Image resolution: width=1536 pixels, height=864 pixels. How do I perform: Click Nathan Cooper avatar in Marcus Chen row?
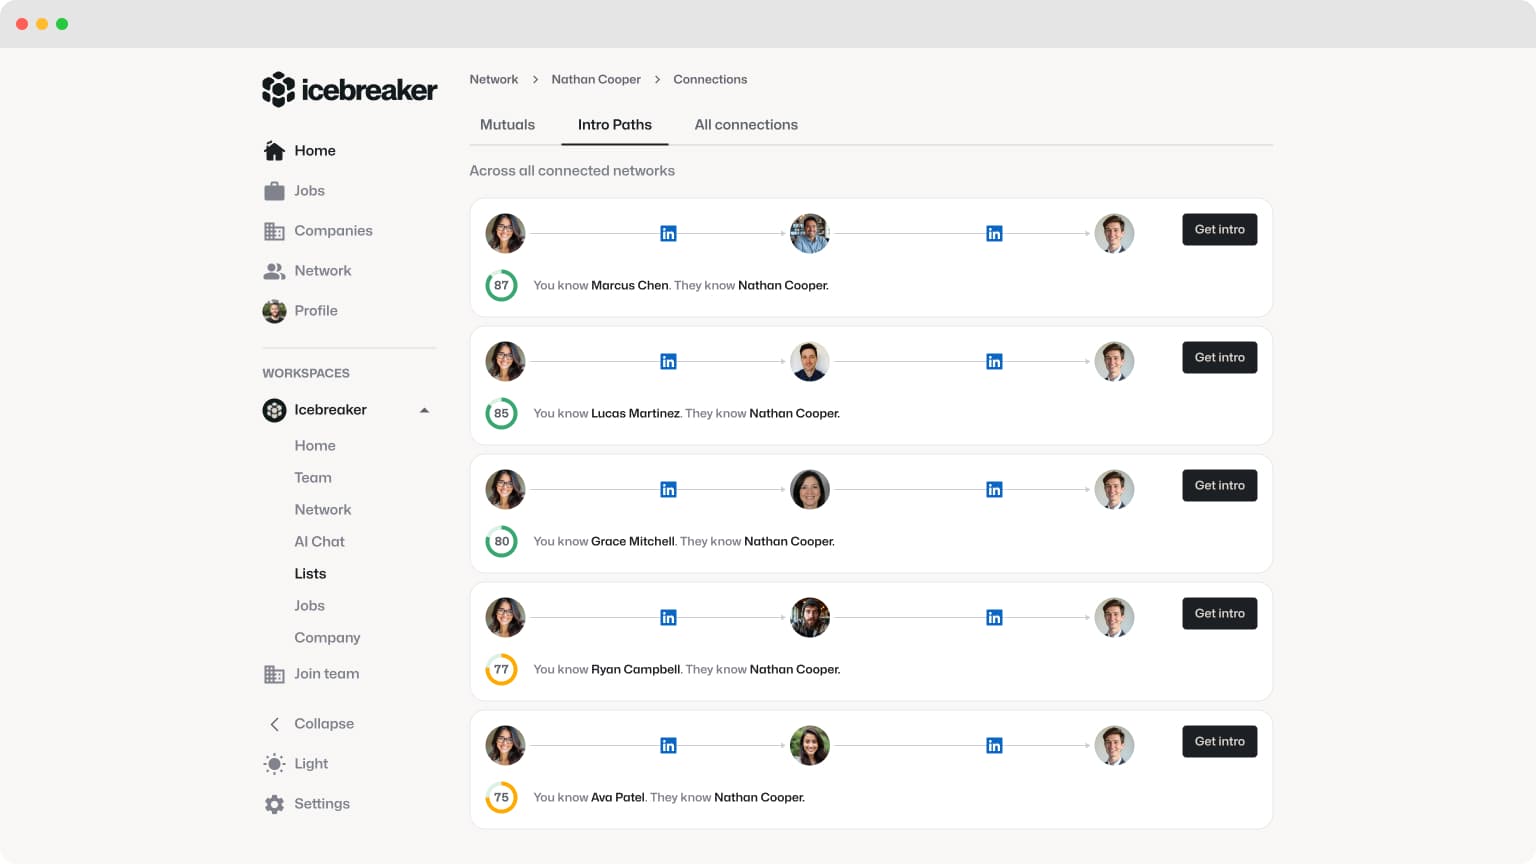pos(1114,234)
